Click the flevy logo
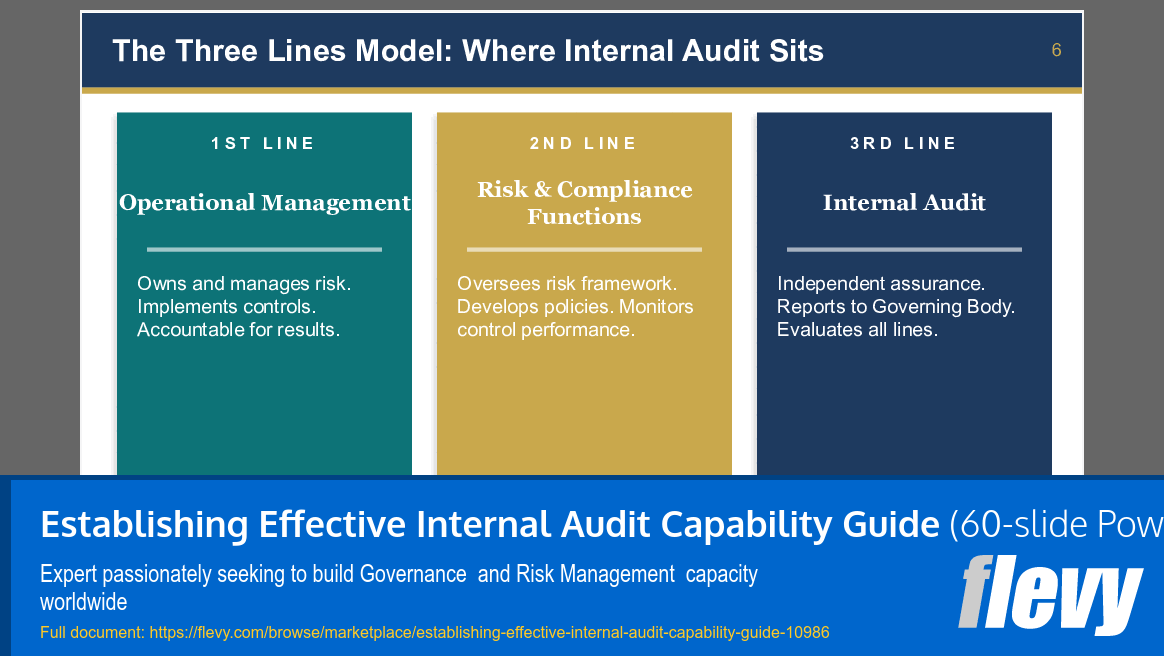Image resolution: width=1164 pixels, height=656 pixels. pos(1050,590)
